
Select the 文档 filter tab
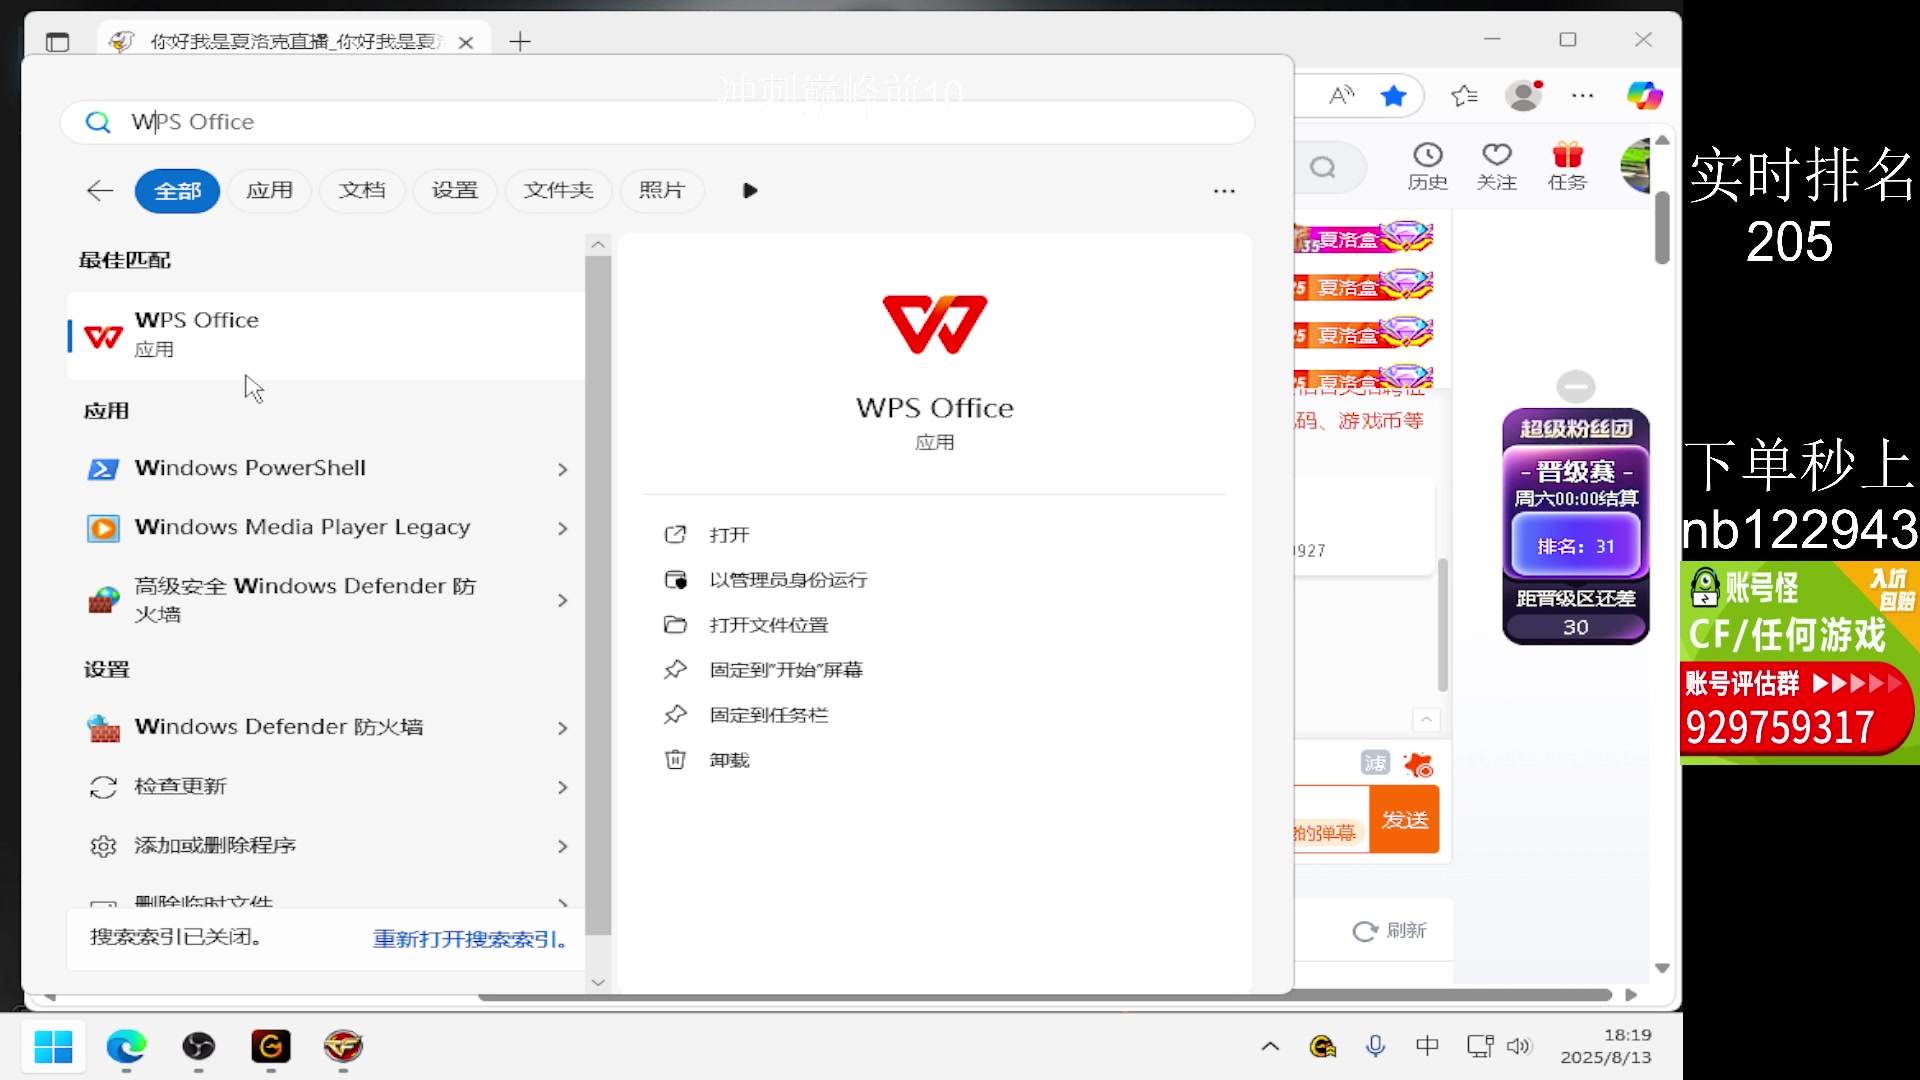tap(362, 190)
